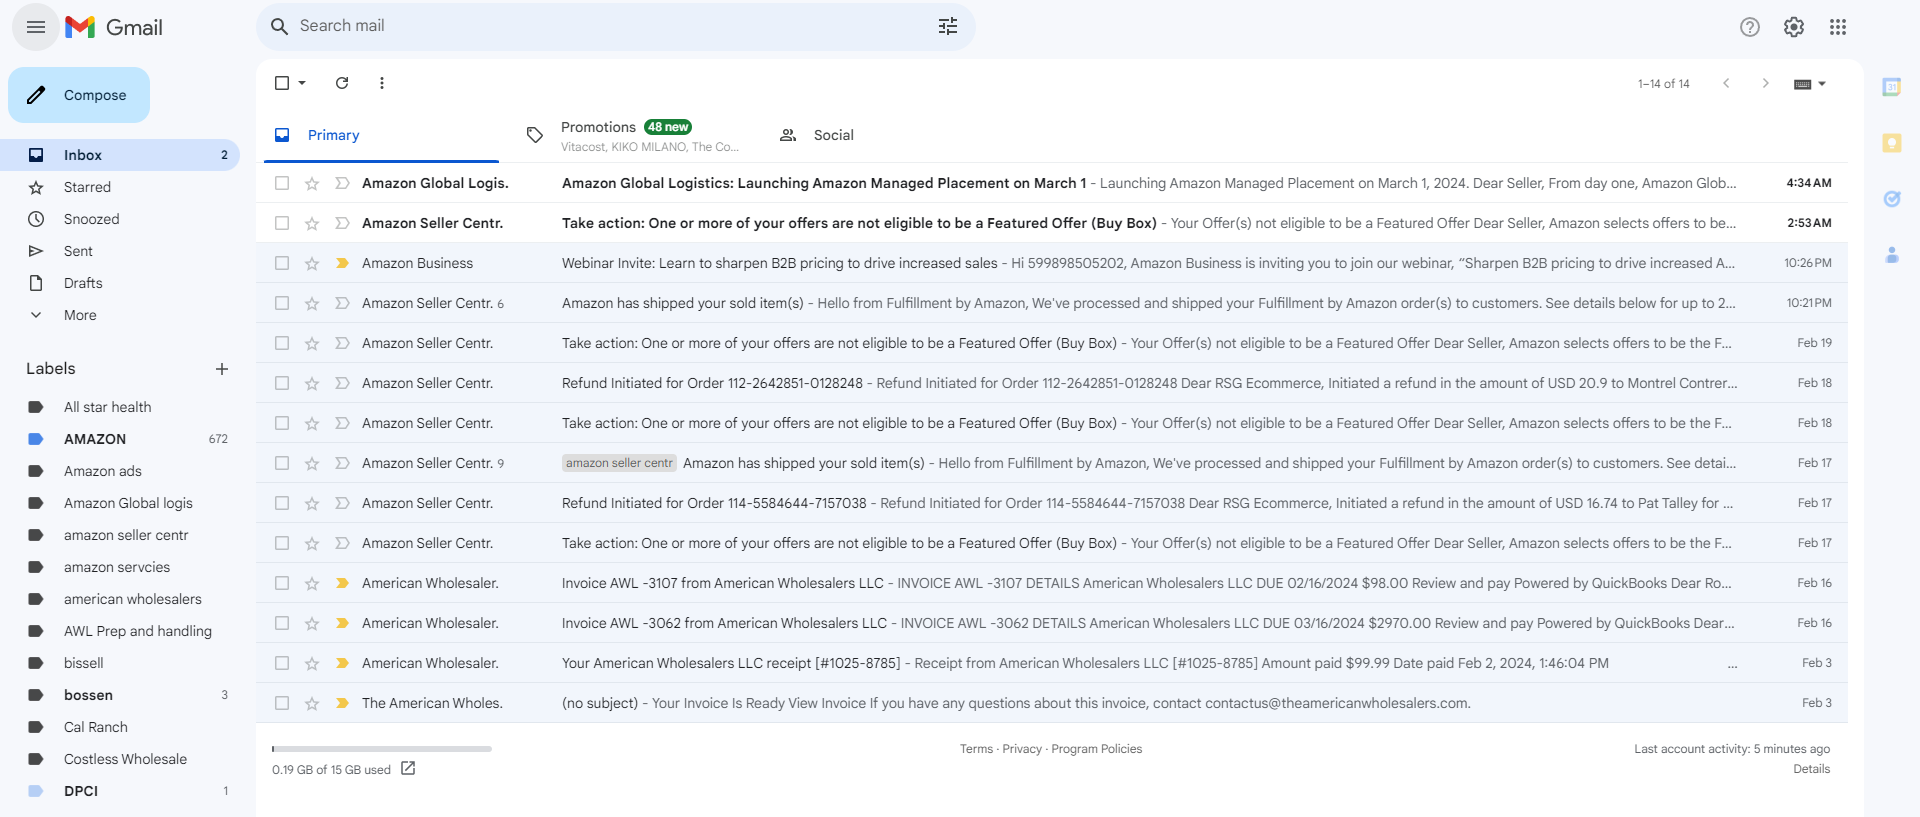Open the All star health label
Screen dimensions: 1920x817
120,407
